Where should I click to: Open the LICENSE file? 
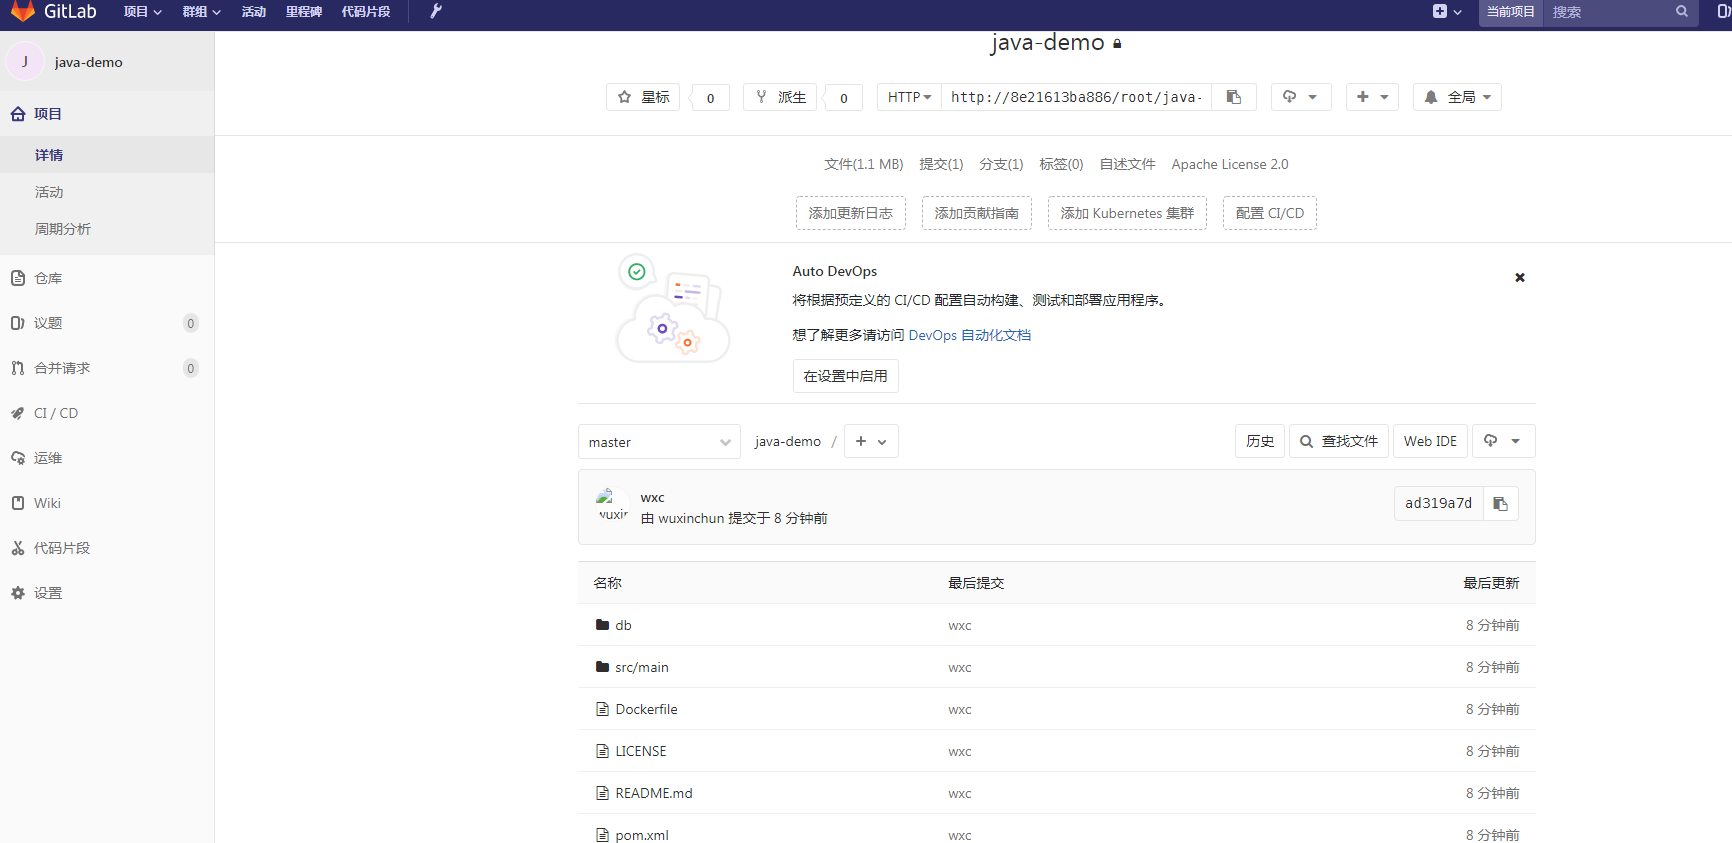641,751
